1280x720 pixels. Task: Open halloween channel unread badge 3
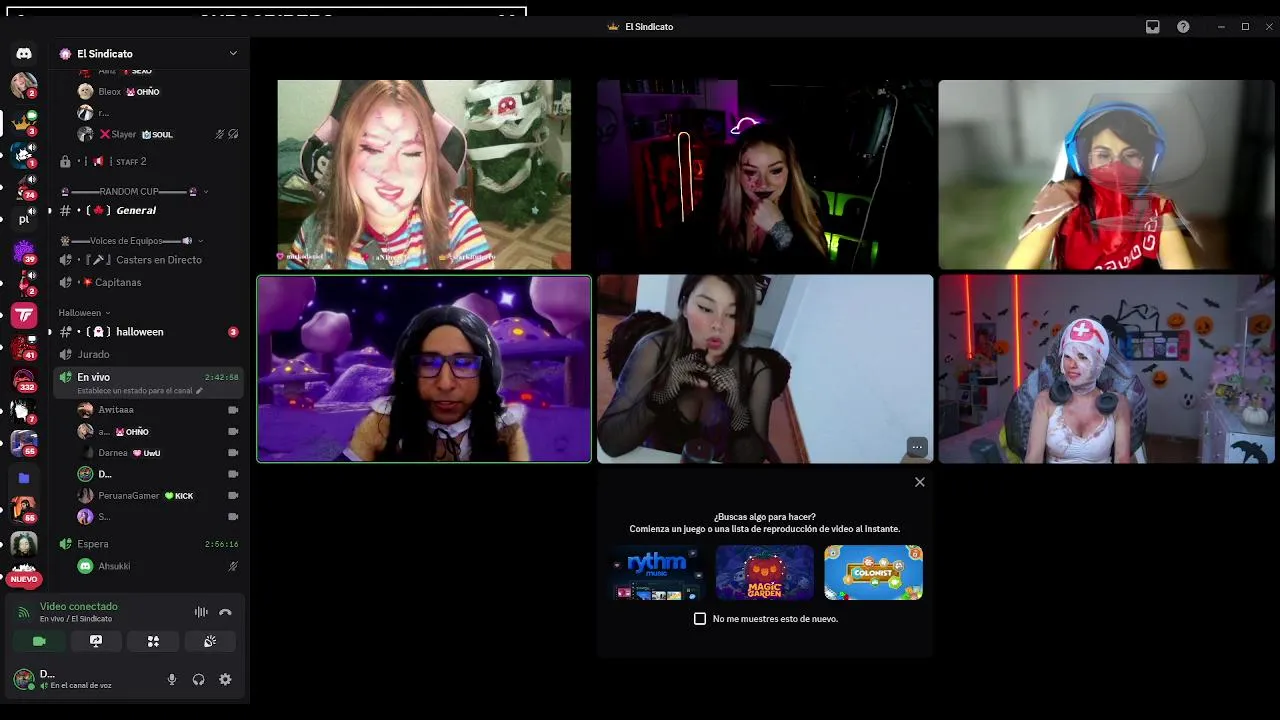tap(233, 332)
